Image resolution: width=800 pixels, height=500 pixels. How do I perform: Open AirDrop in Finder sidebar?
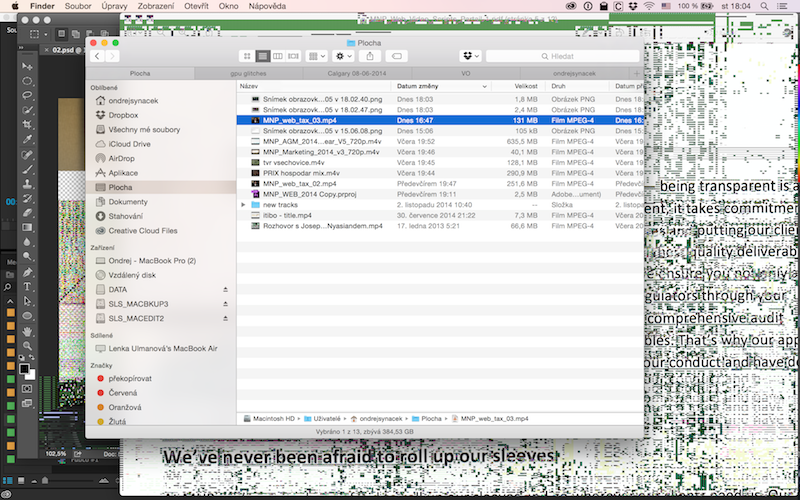pyautogui.click(x=121, y=159)
